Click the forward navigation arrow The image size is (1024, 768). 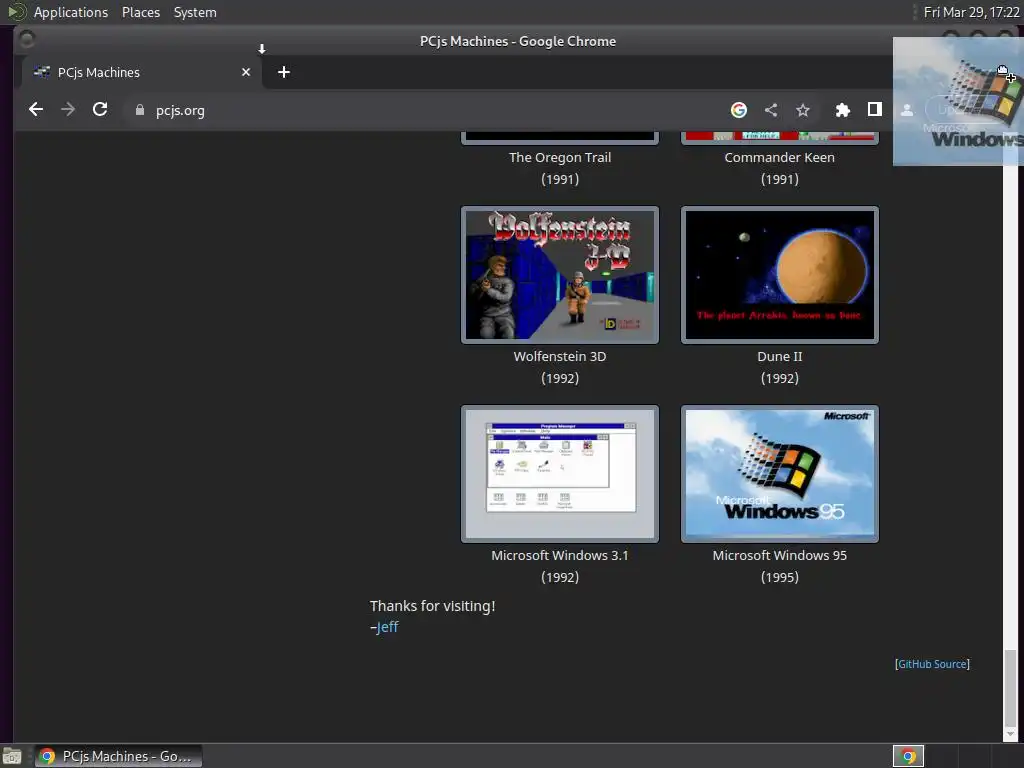tap(68, 110)
